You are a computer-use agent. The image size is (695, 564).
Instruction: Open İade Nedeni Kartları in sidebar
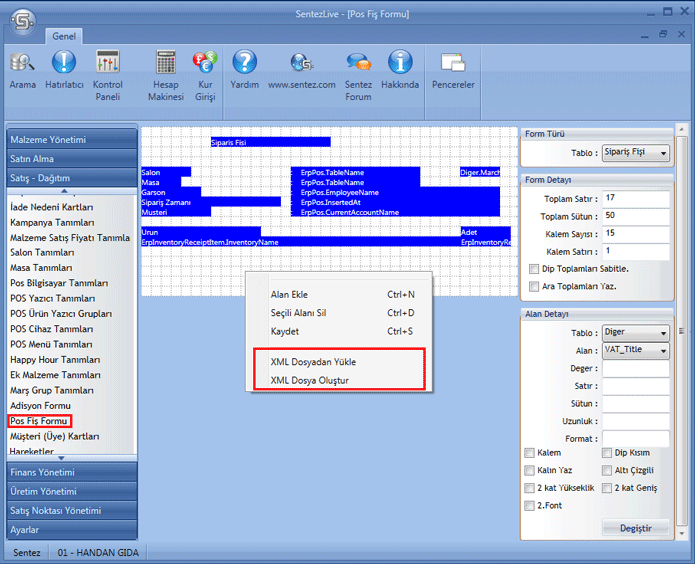tap(52, 207)
